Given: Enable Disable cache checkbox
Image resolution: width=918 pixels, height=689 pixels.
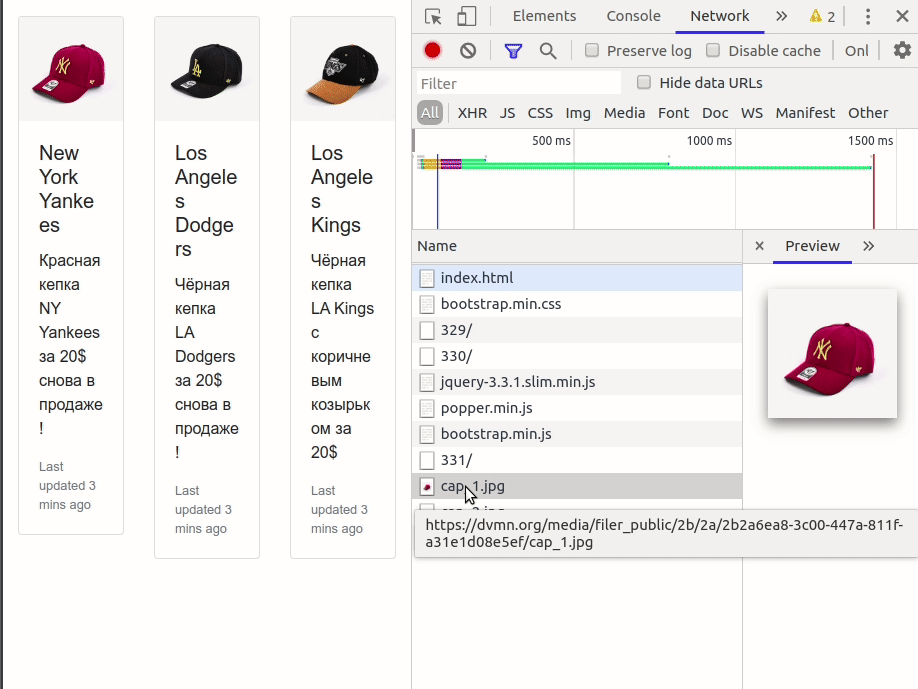Looking at the screenshot, I should coord(713,50).
